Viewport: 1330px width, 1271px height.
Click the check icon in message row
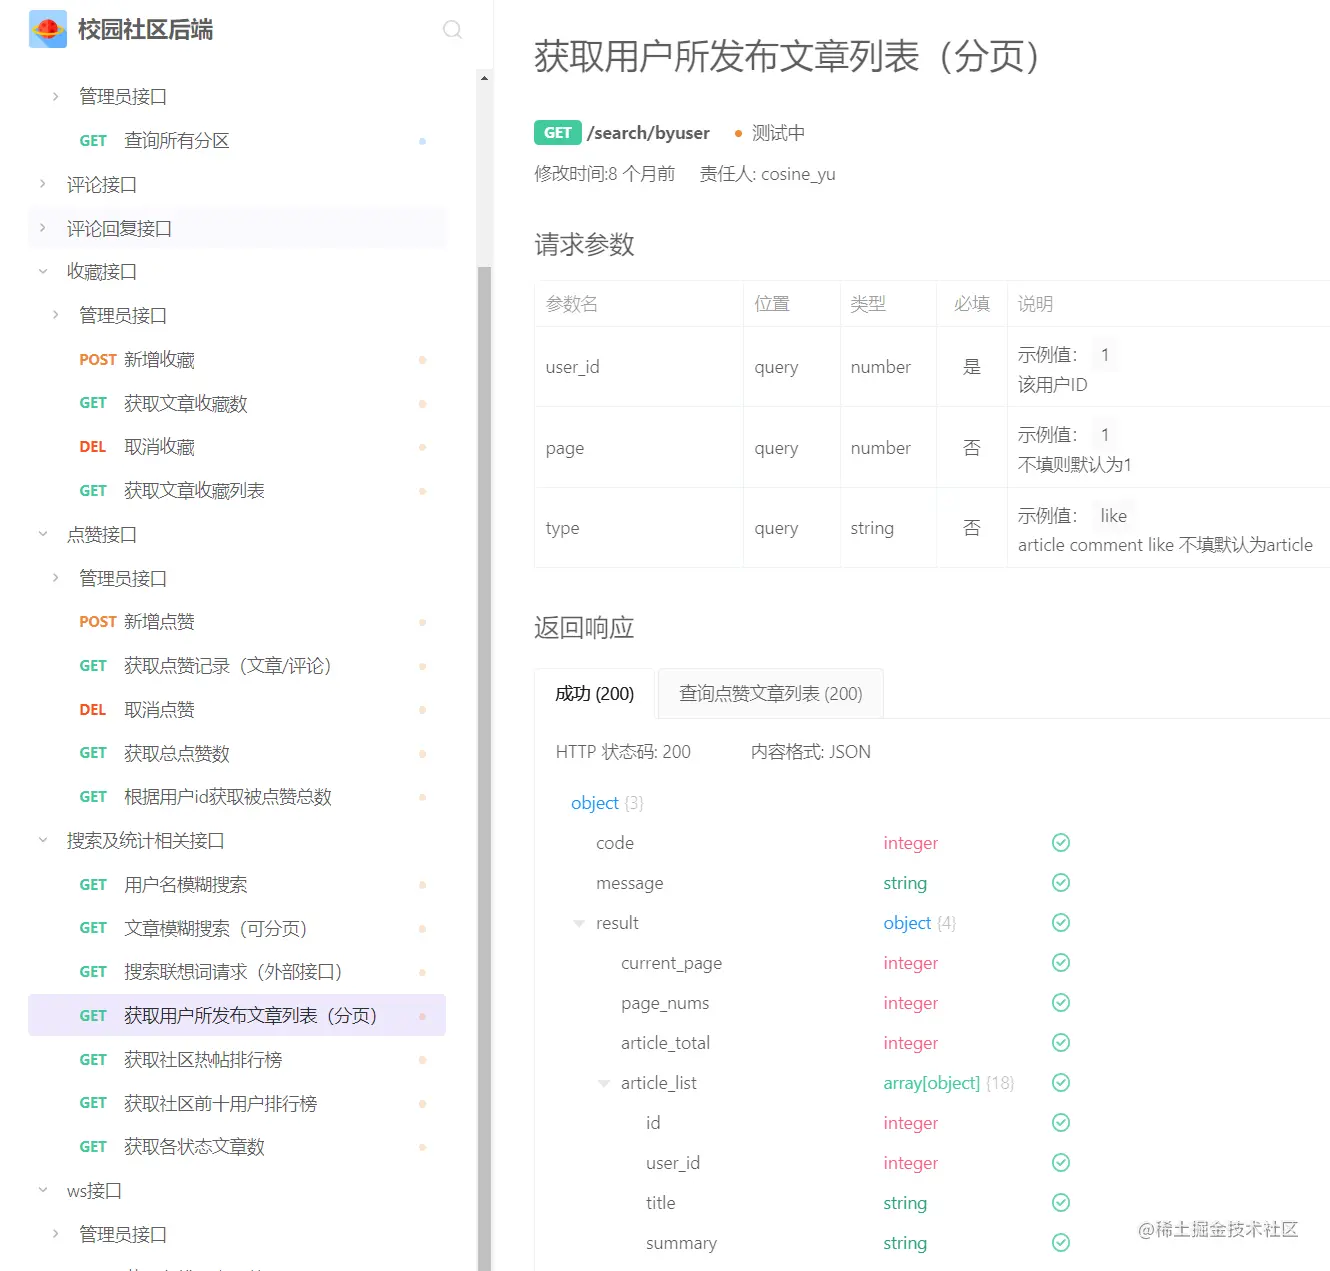[1061, 883]
